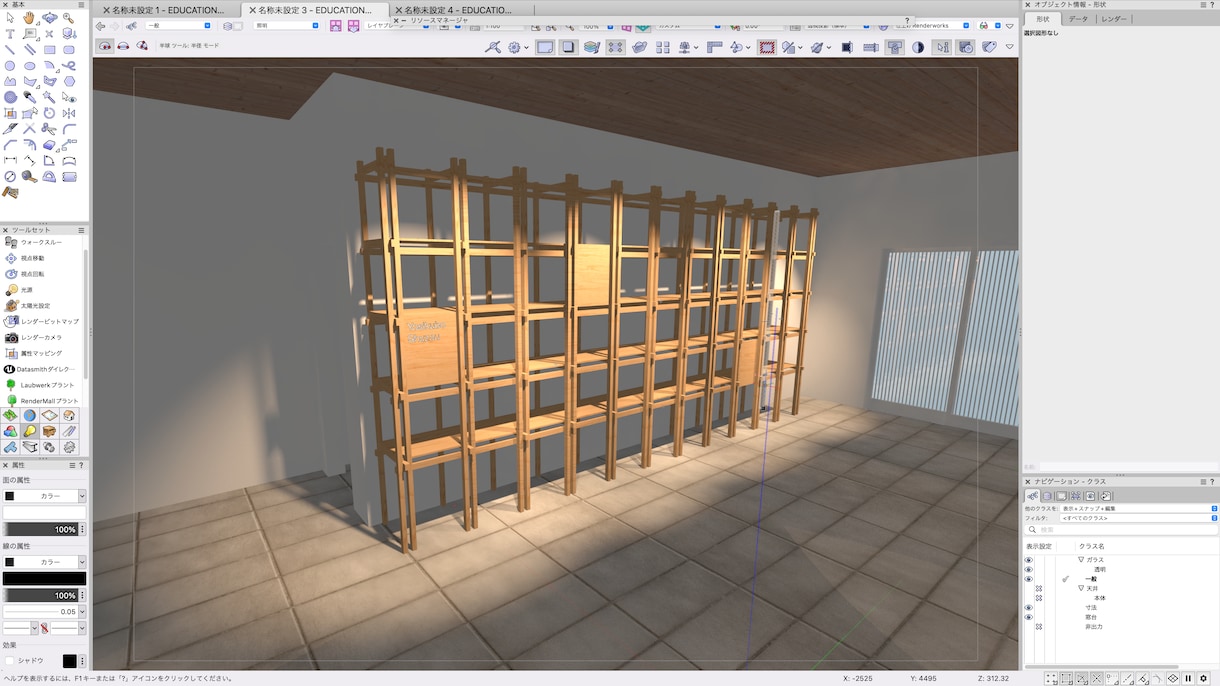Select the Laubwerkプラント tool
This screenshot has width=1220, height=686.
pos(42,385)
